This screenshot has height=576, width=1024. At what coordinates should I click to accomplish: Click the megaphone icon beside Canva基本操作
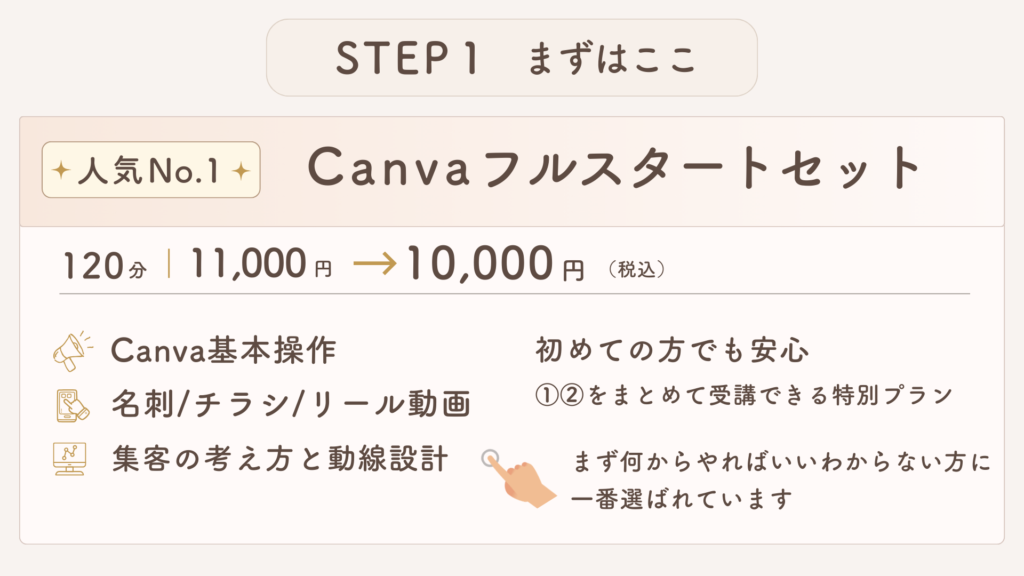(x=71, y=351)
